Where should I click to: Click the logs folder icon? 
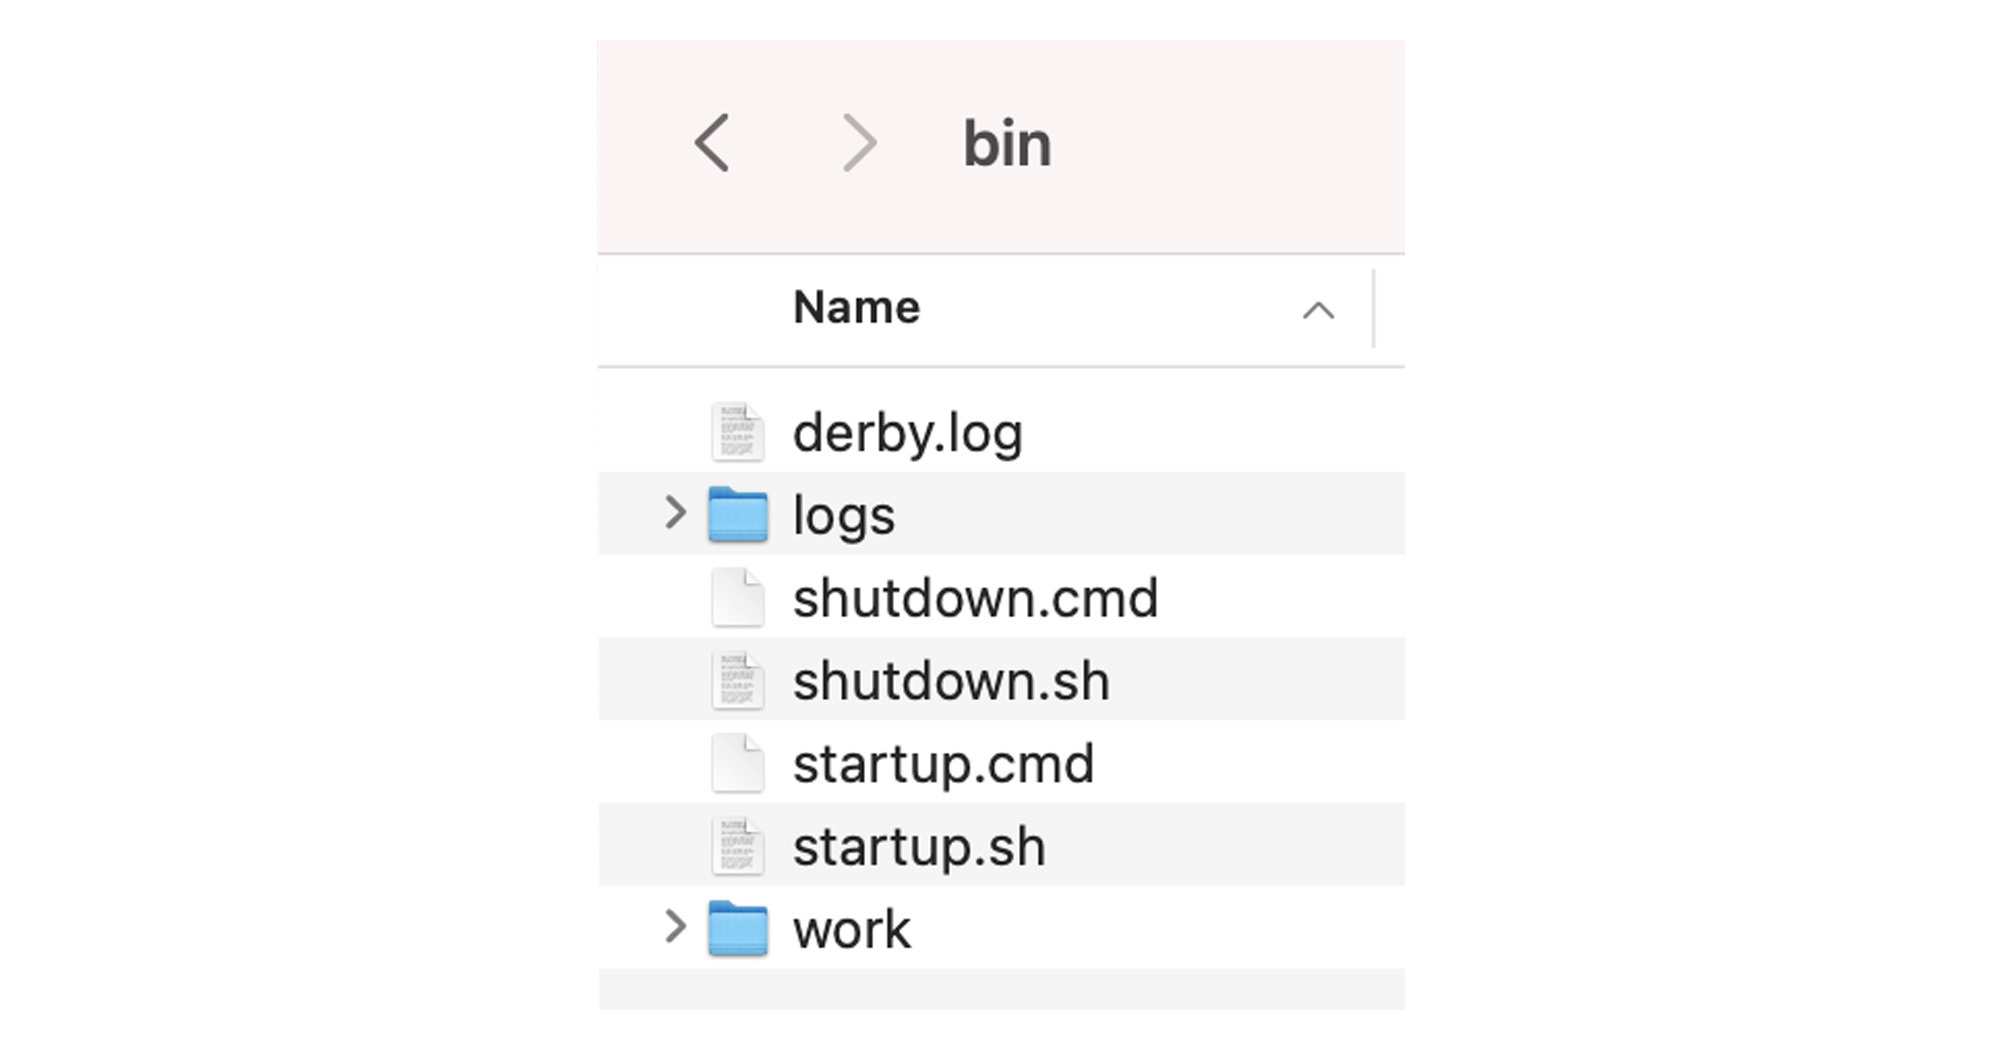point(738,514)
